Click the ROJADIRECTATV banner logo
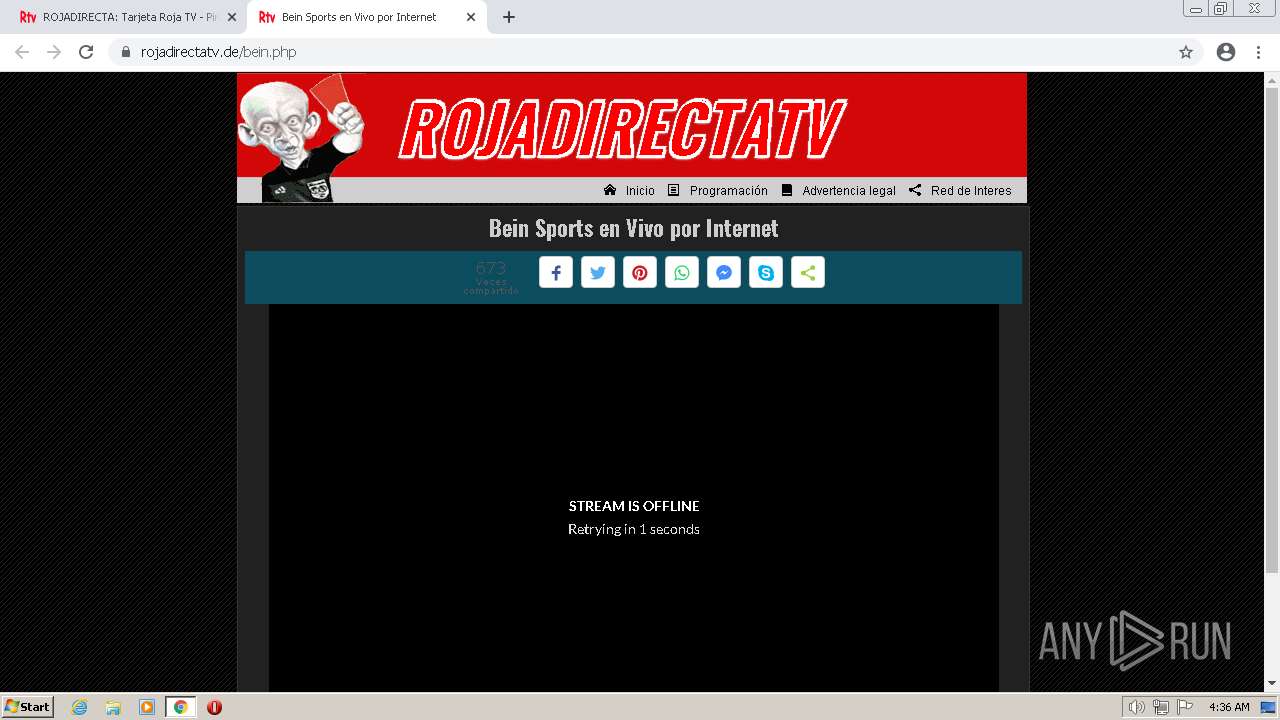This screenshot has width=1280, height=720. pos(622,129)
